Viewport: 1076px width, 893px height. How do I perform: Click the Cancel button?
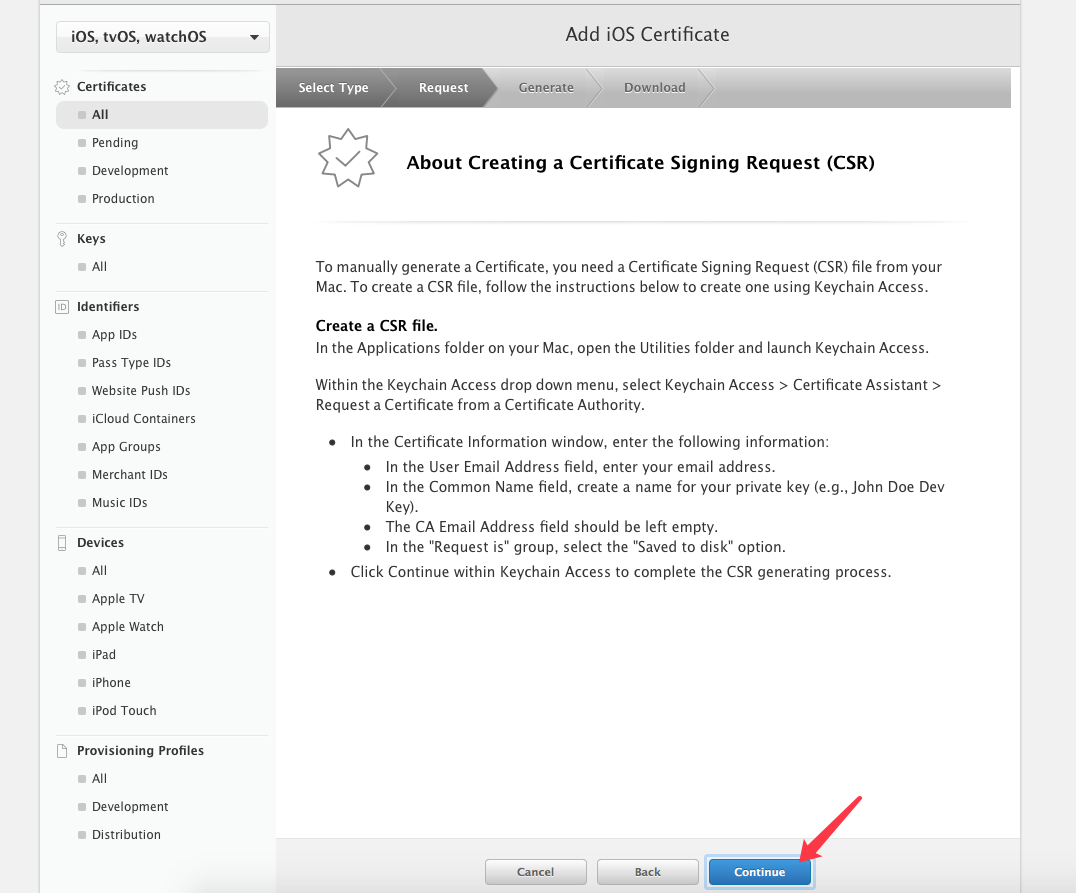pos(535,872)
